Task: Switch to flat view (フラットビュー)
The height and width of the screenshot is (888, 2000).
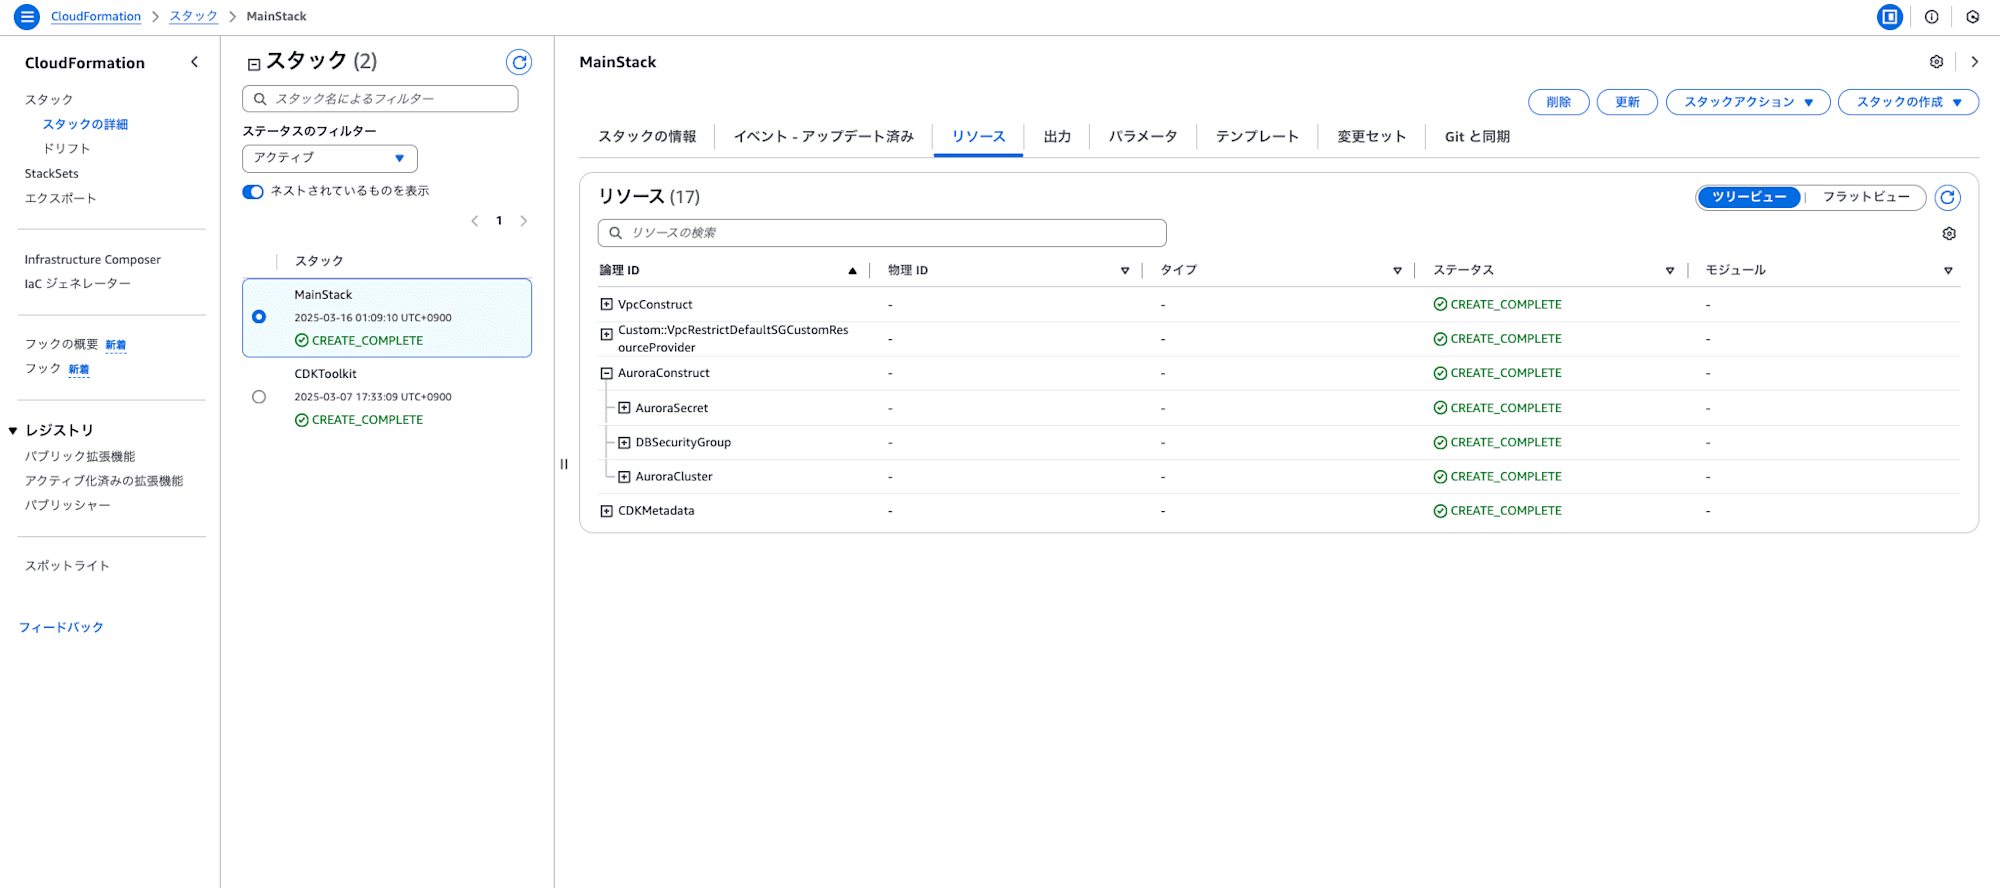Action: click(1866, 197)
